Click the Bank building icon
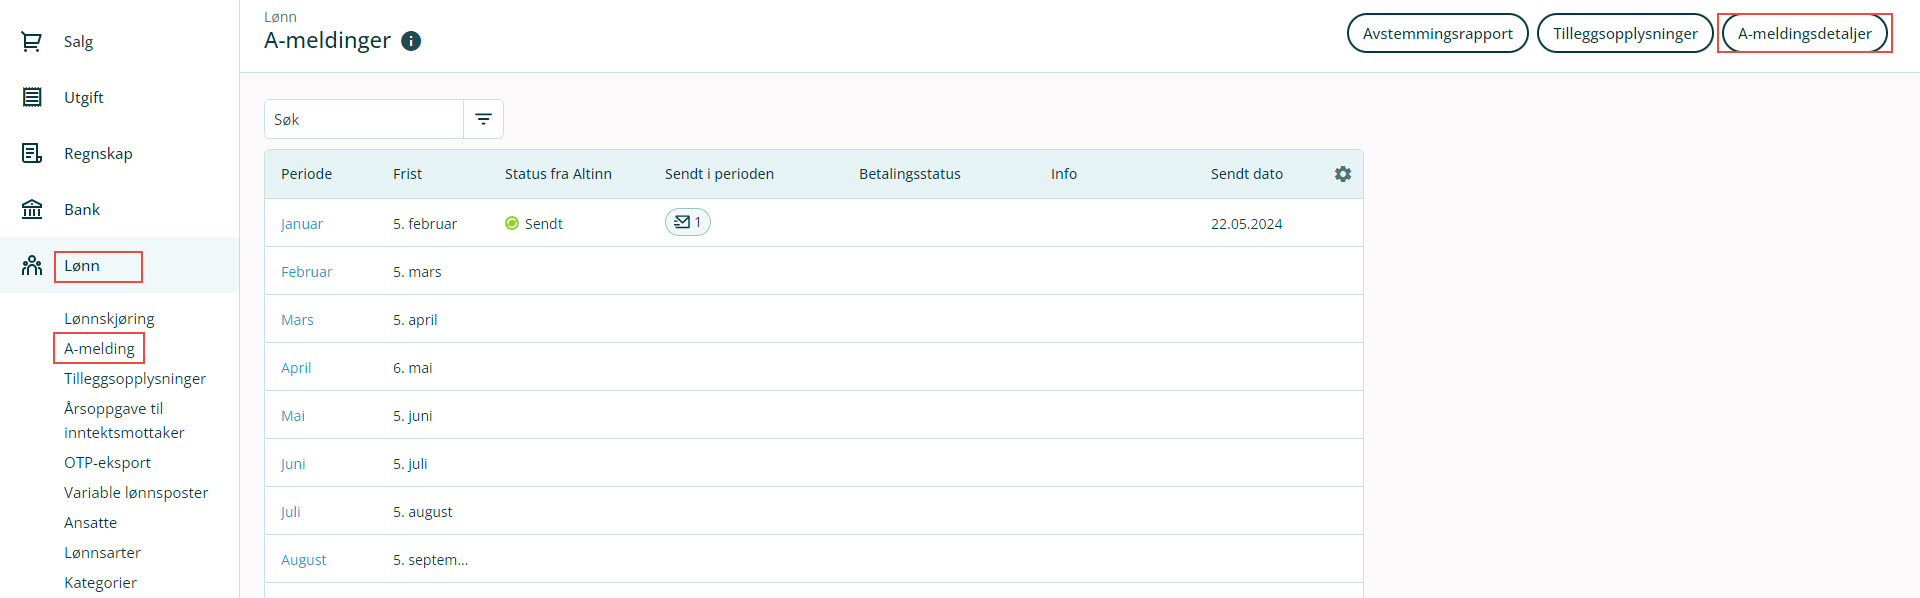 click(32, 209)
